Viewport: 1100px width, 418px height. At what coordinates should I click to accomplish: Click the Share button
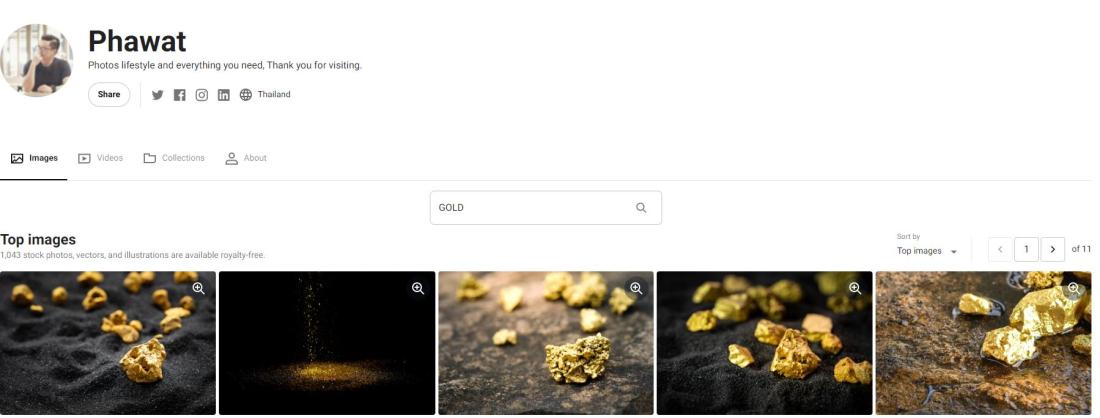(109, 95)
